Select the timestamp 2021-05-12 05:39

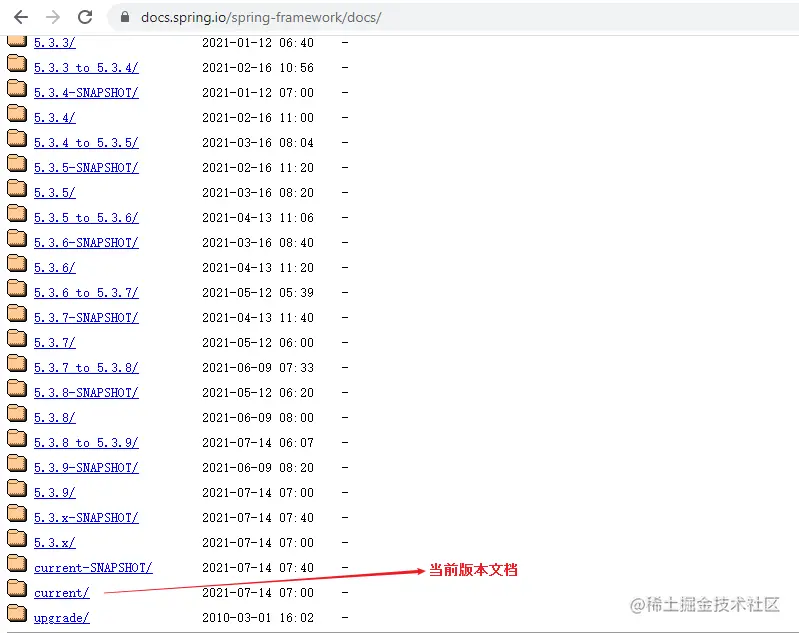(x=258, y=293)
